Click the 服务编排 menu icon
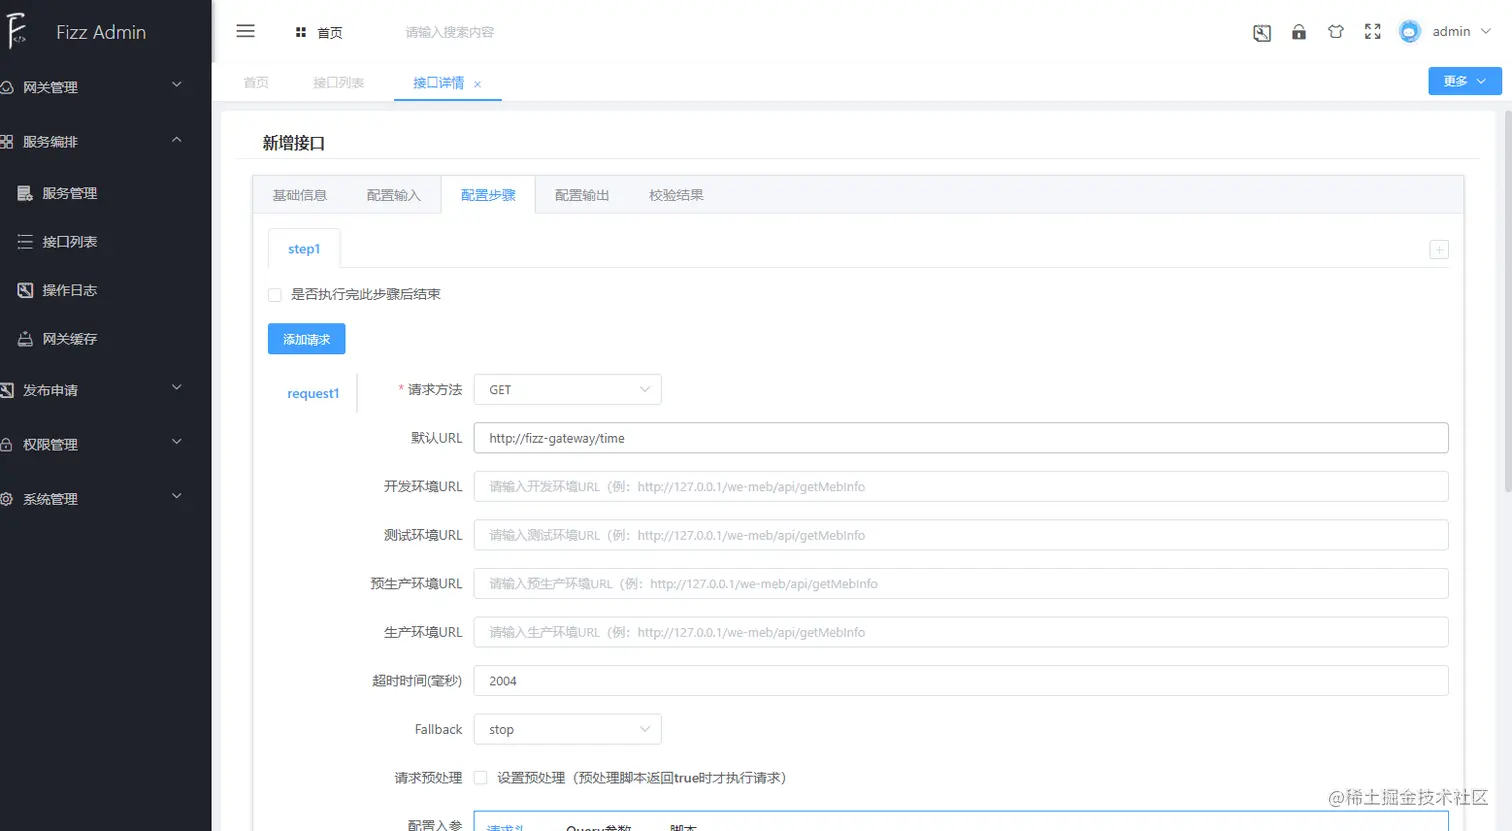Screen dimensions: 1512x831 pos(7,142)
